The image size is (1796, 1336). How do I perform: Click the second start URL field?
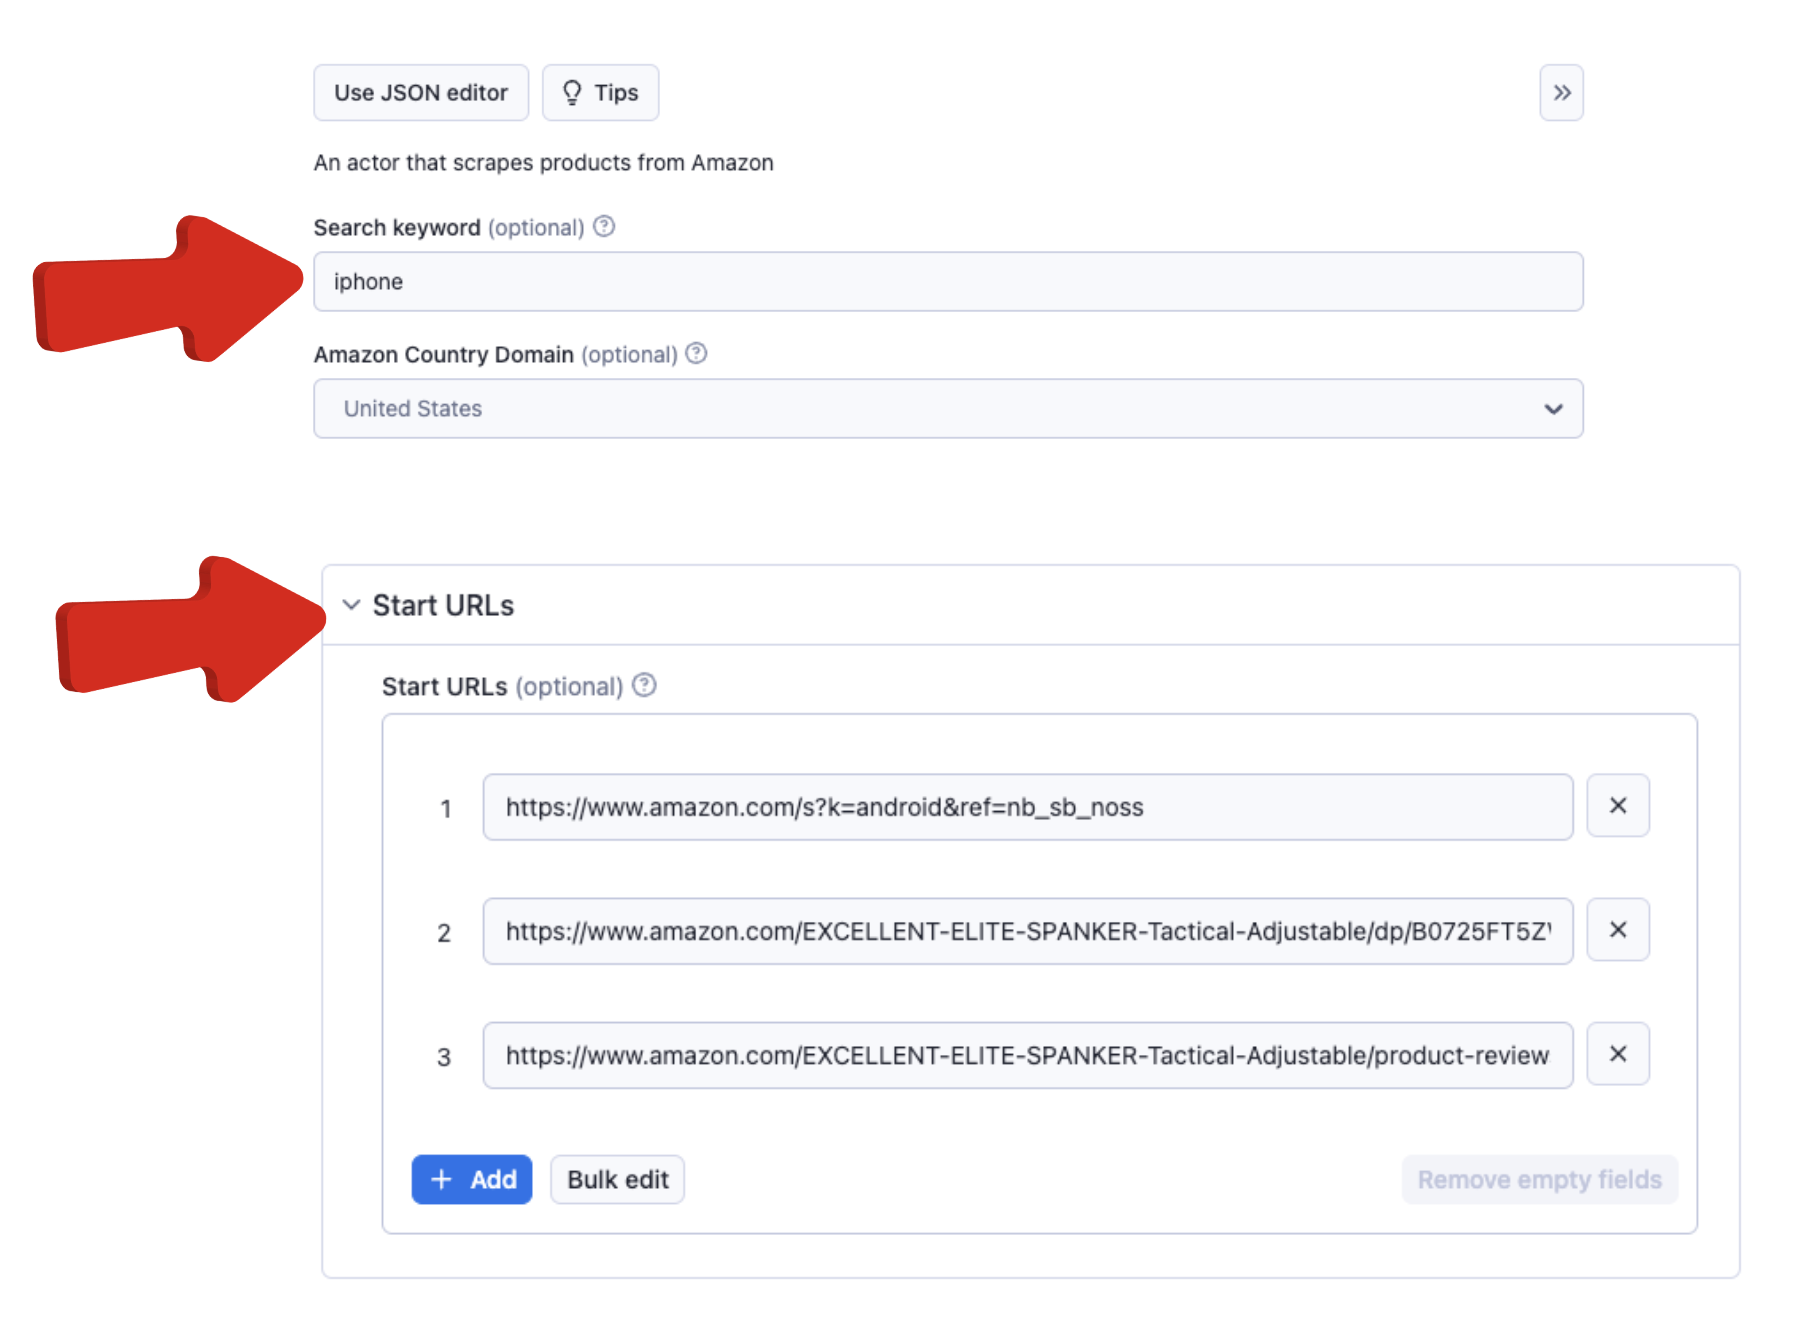1026,931
